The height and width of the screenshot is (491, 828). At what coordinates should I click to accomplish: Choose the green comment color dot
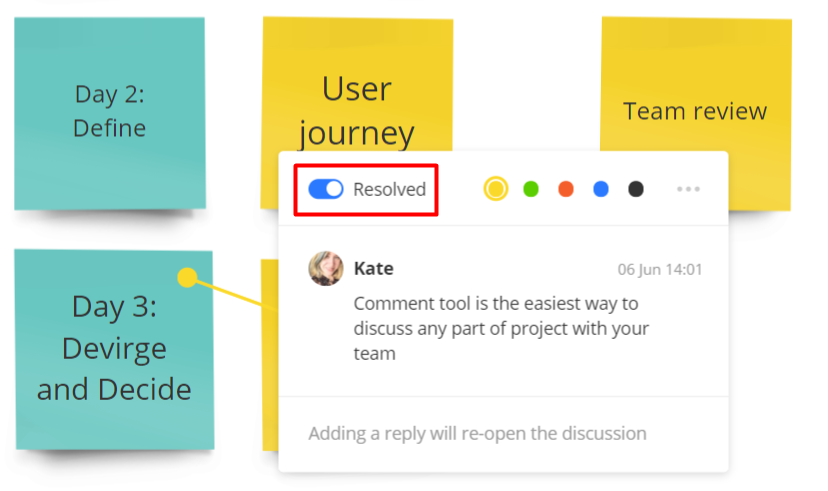[x=531, y=189]
